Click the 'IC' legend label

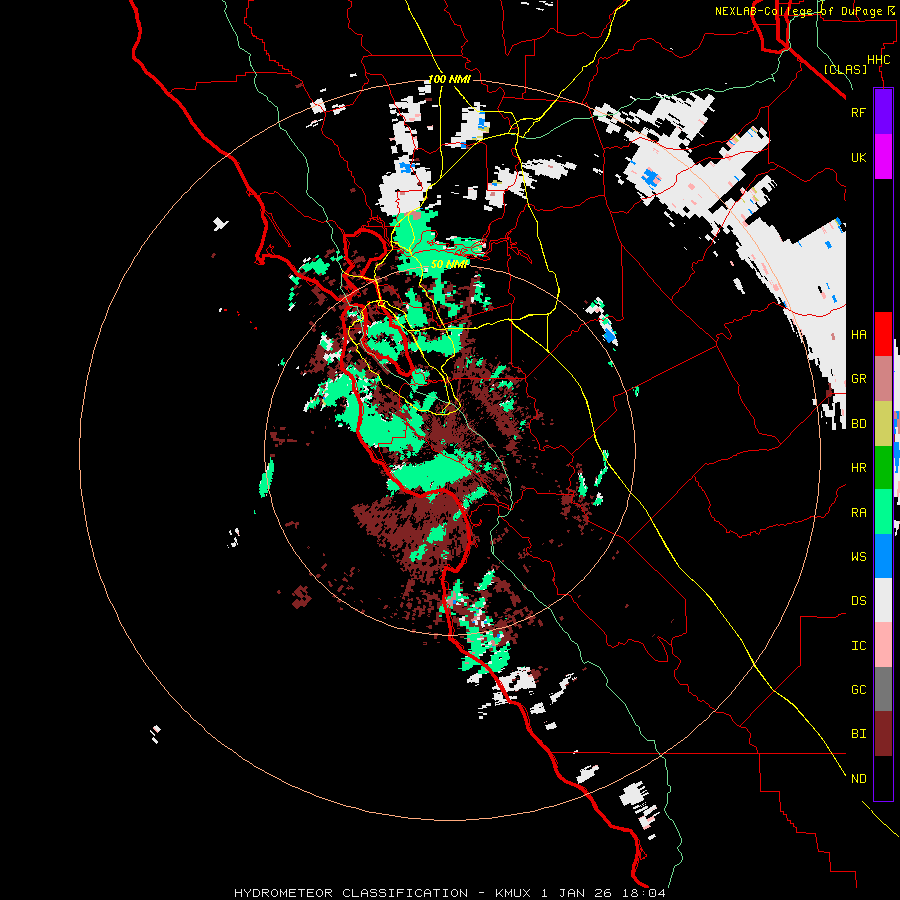[858, 645]
